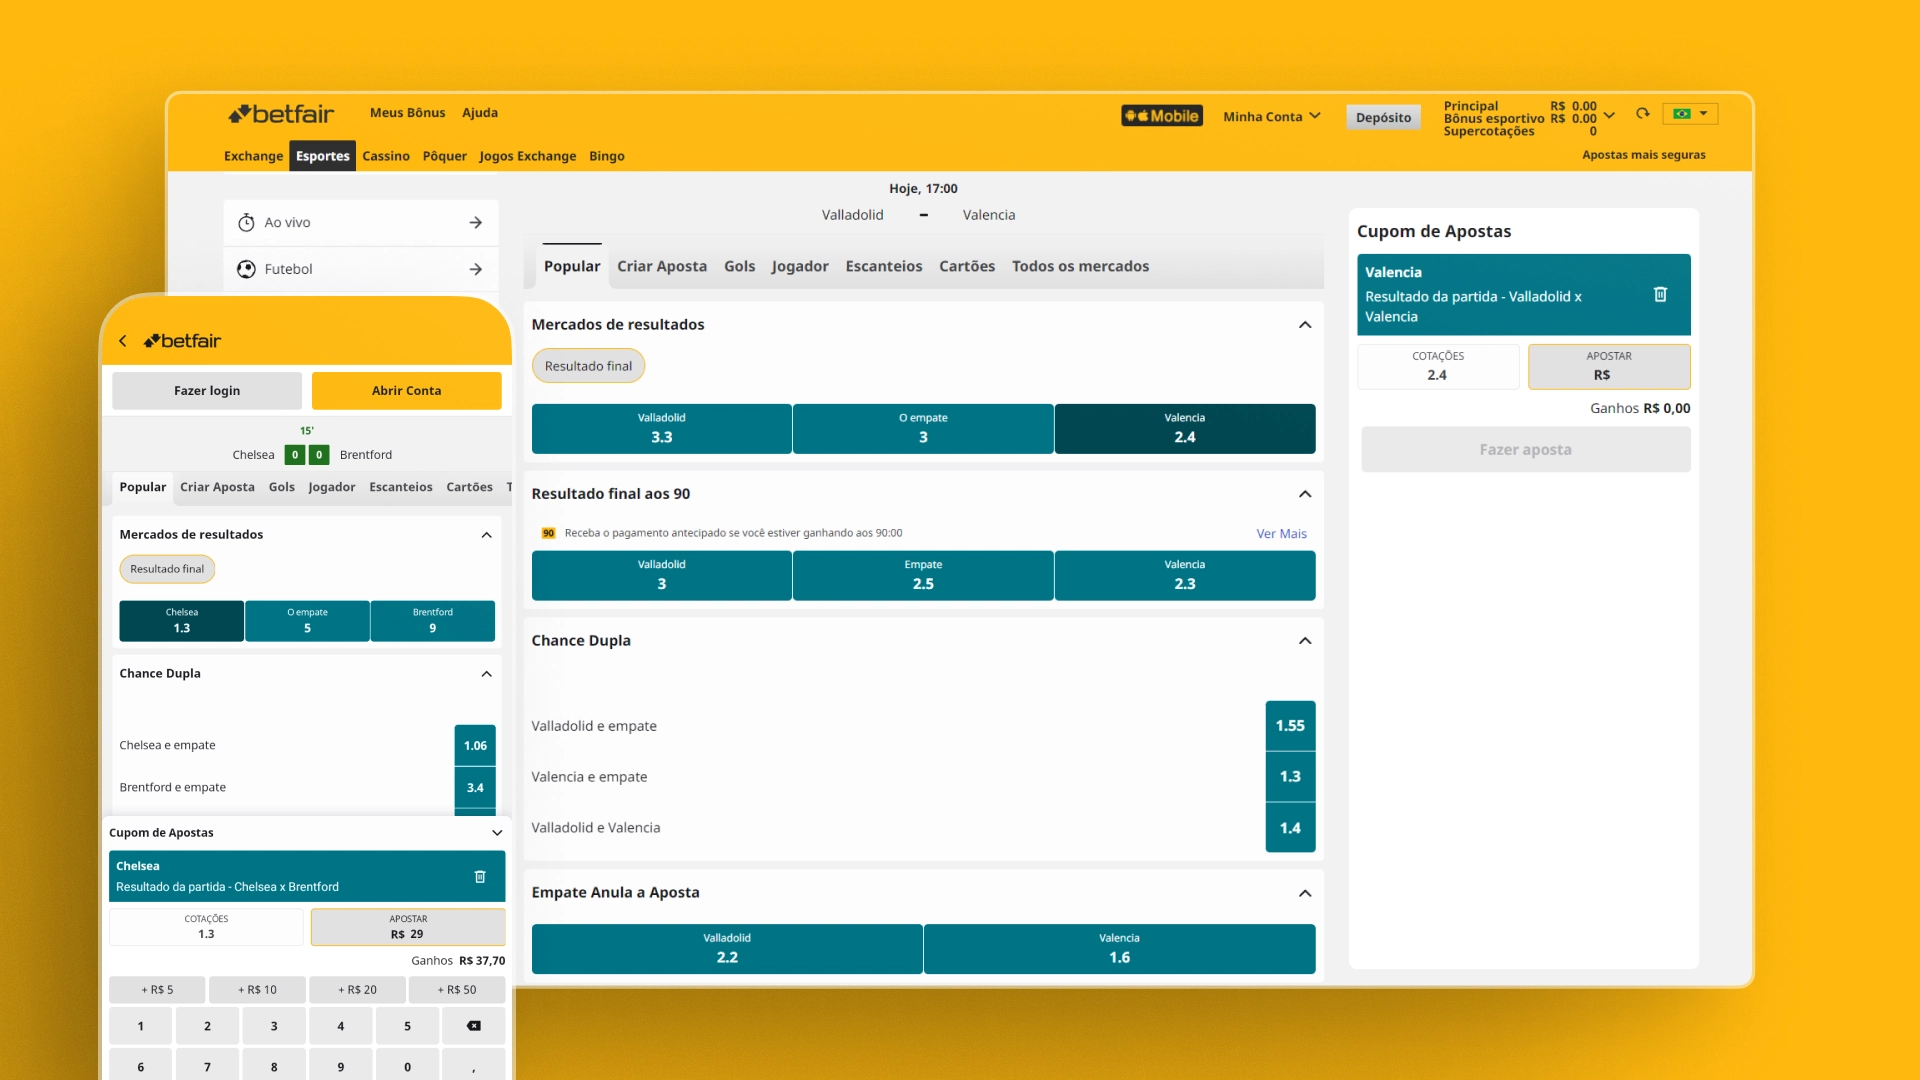1920x1080 pixels.
Task: Deselect Chelsea 1.3 odds on mobile
Action: click(x=181, y=621)
